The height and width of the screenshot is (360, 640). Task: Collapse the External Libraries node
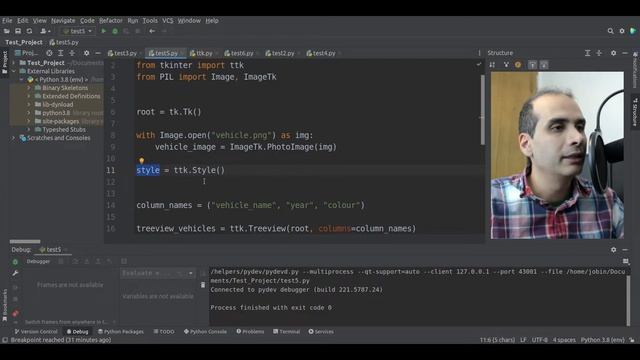click(x=13, y=71)
